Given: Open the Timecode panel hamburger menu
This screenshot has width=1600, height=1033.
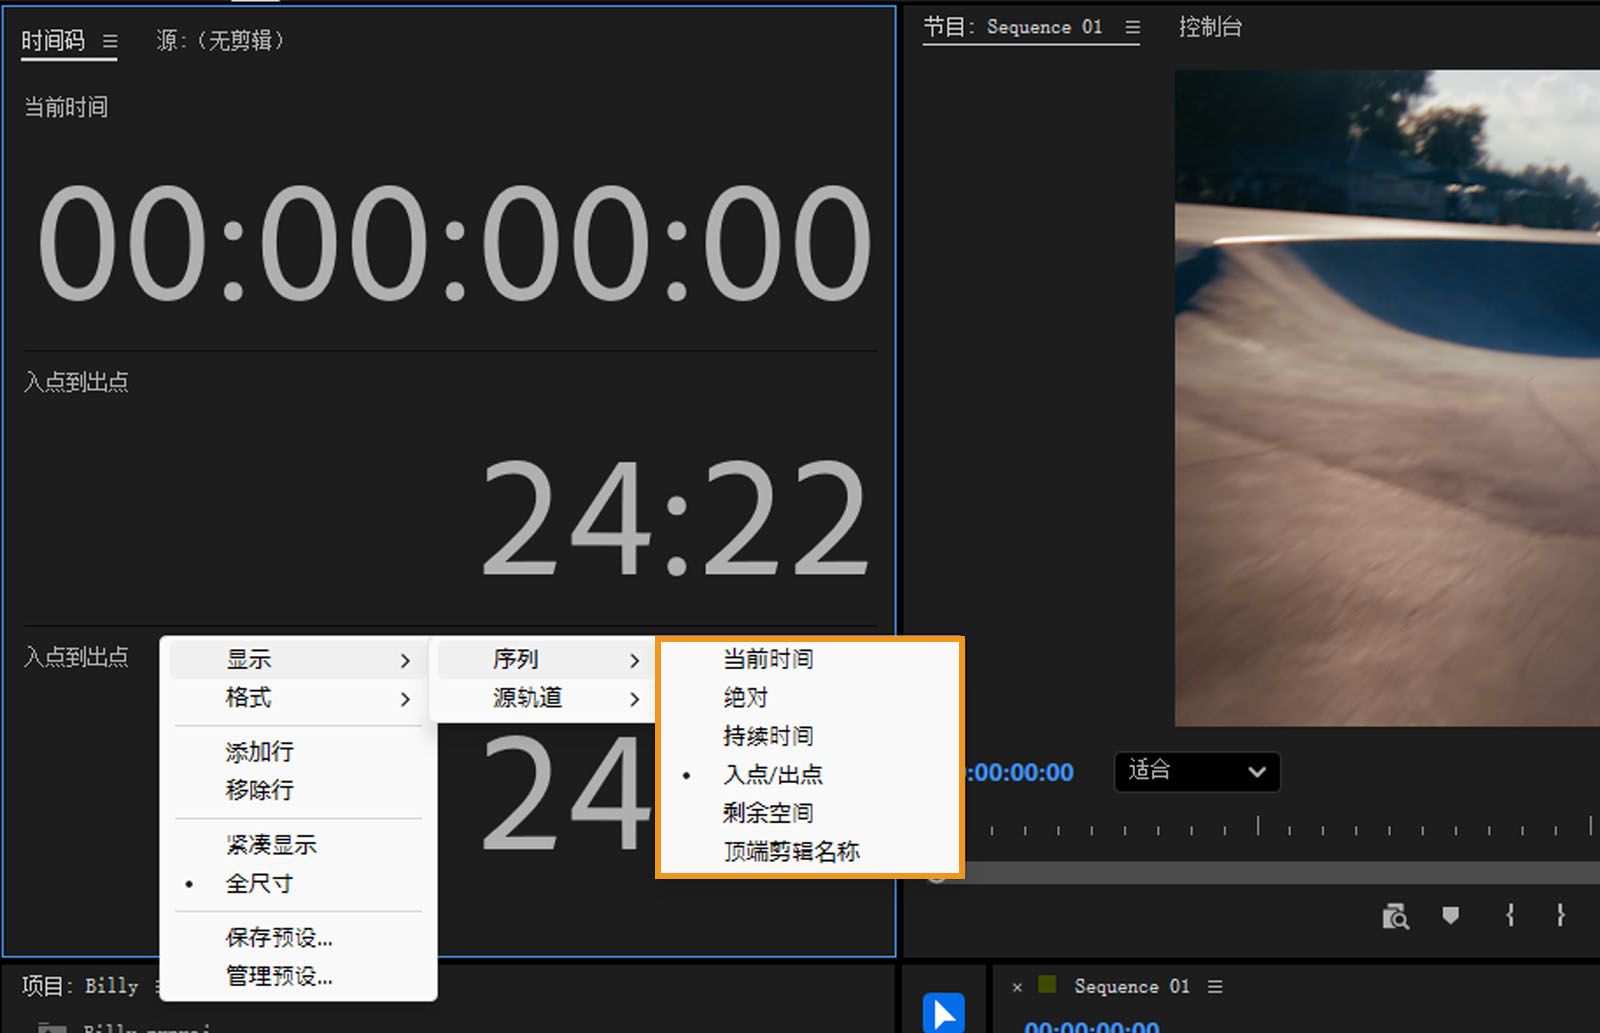Looking at the screenshot, I should coord(110,41).
